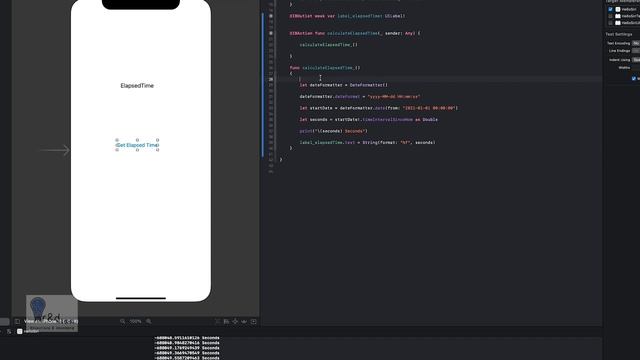Screen dimensions: 640x360
Task: Toggle the Wrap lines checkbox
Action: coord(634,78)
